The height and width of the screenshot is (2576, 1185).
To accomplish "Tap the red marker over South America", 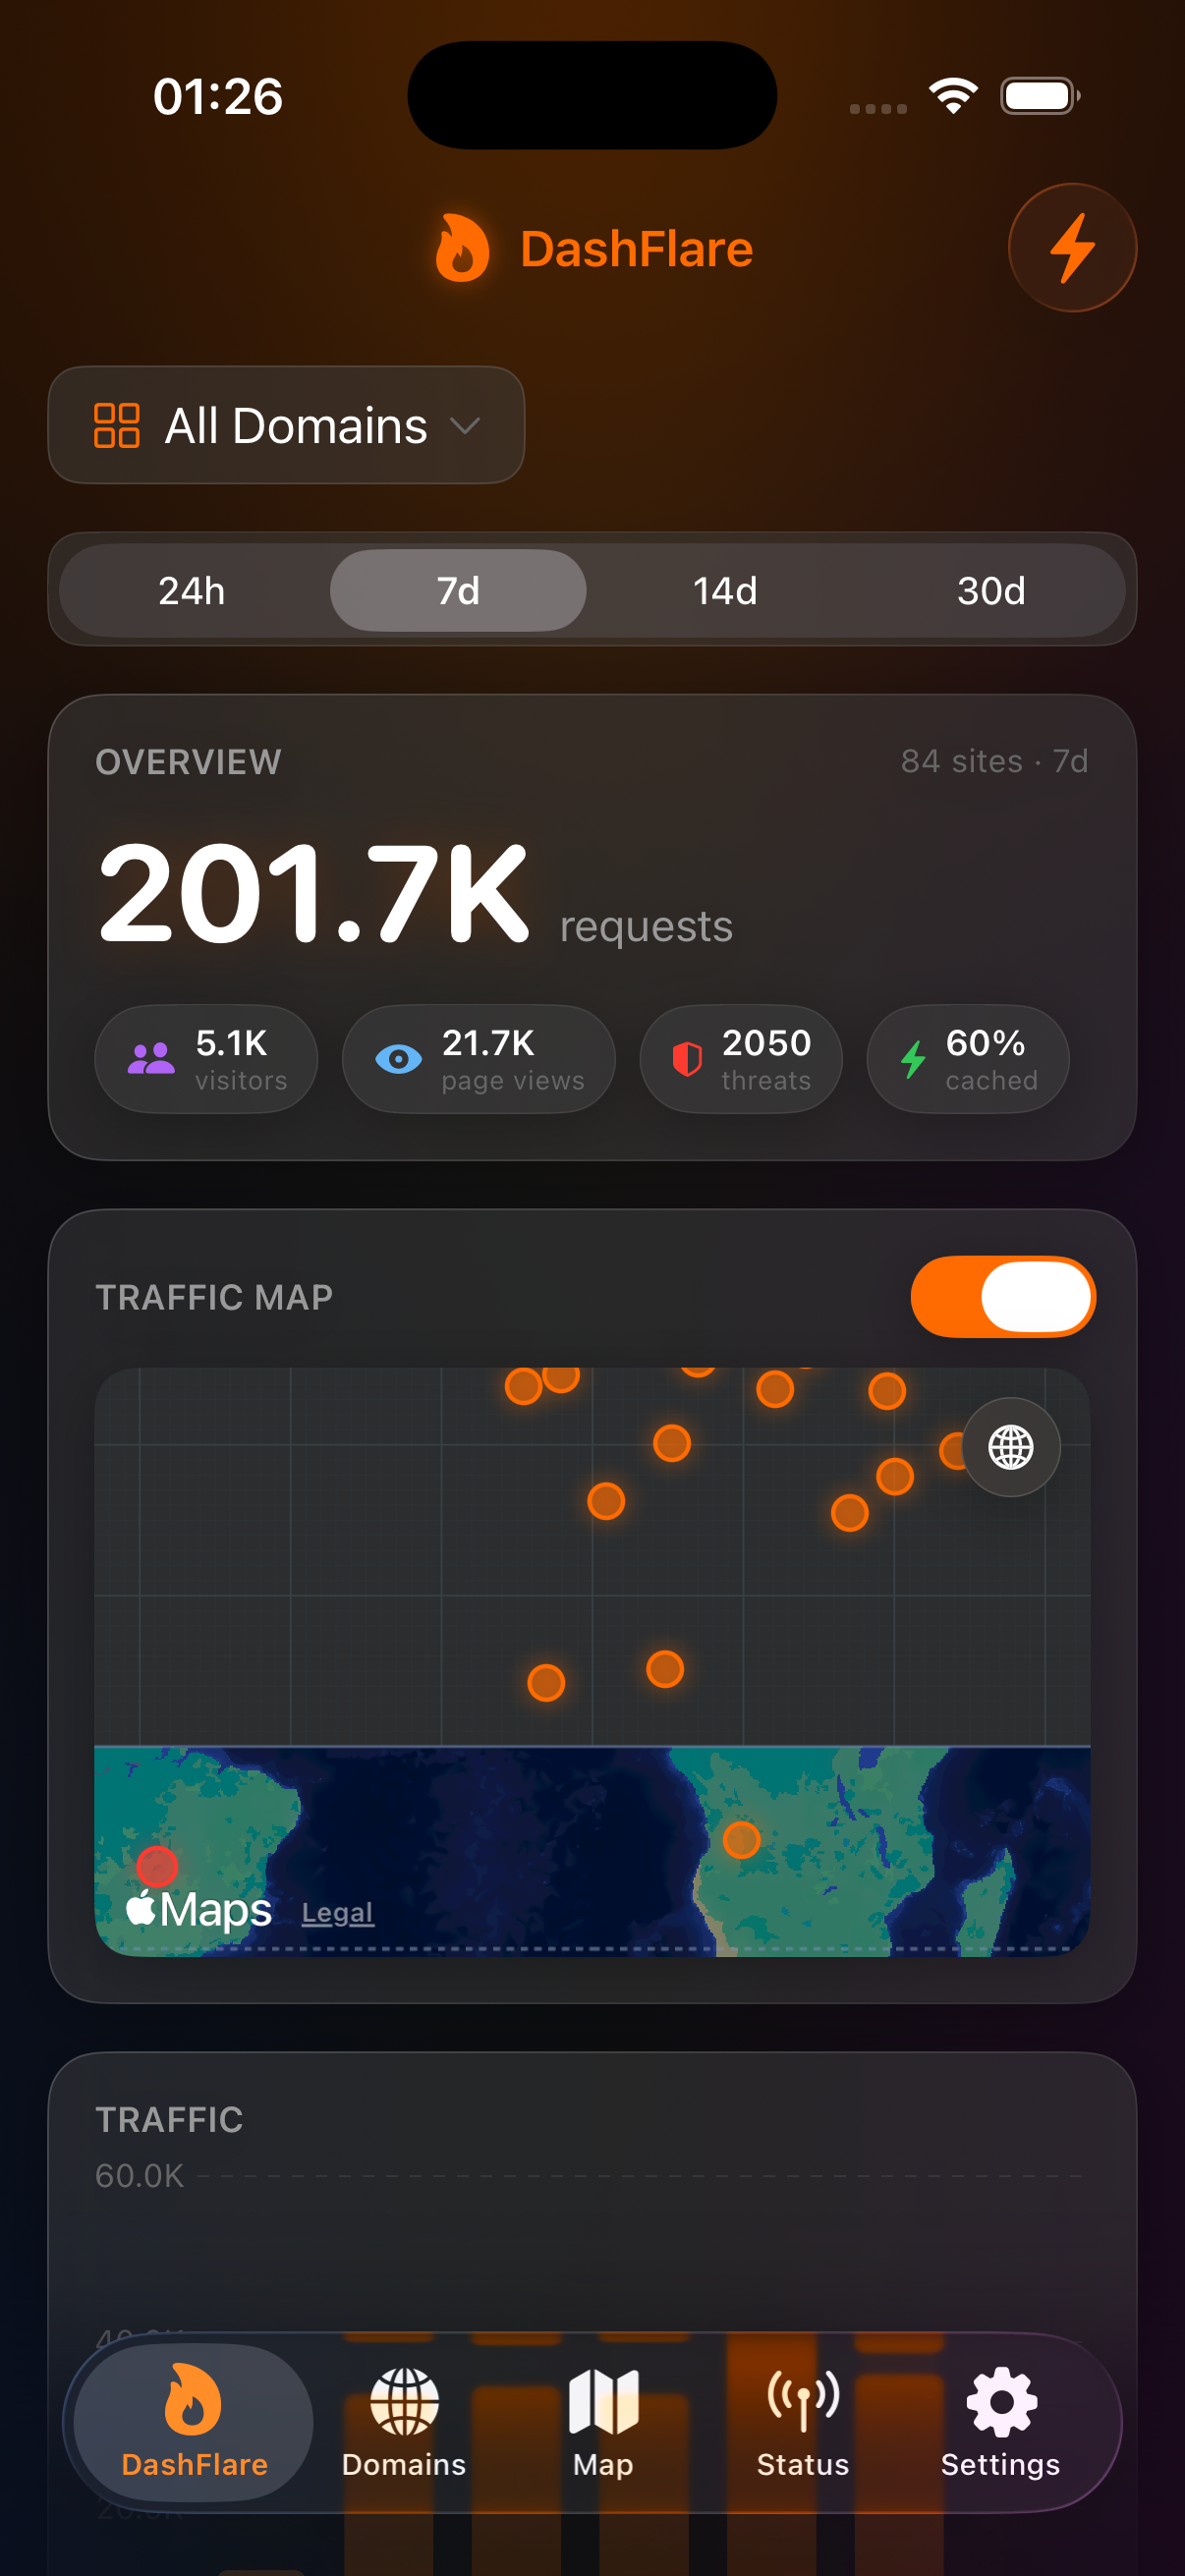I will (157, 1866).
